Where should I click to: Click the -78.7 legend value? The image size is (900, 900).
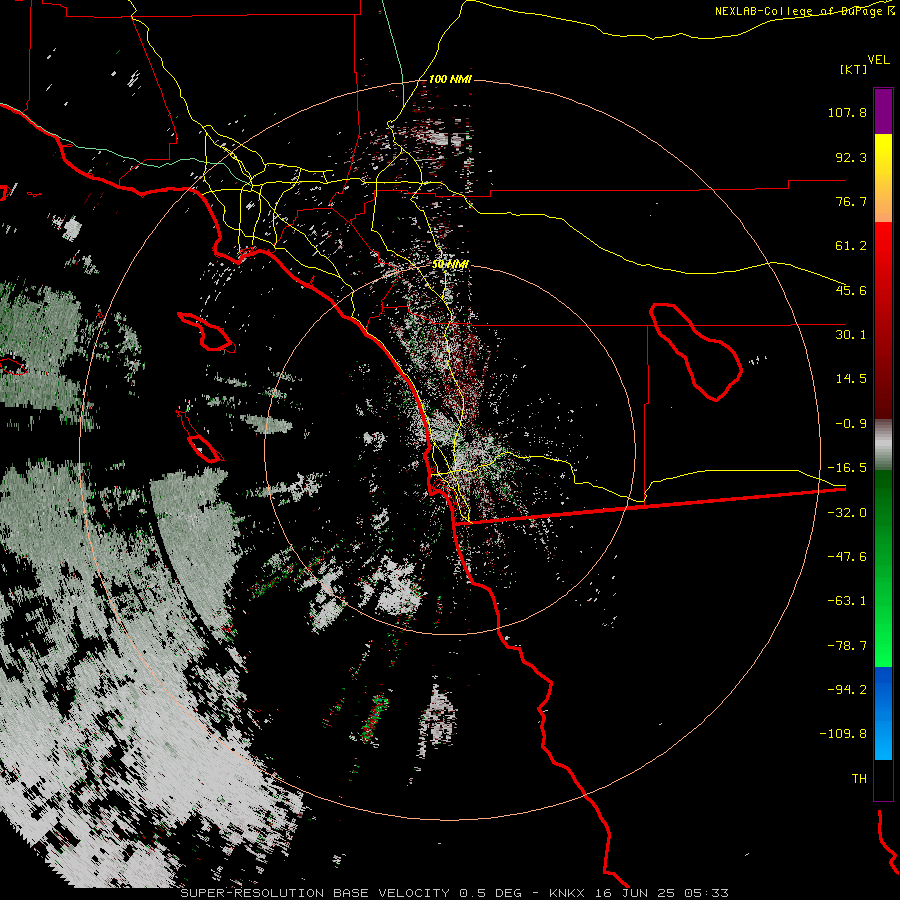click(847, 646)
